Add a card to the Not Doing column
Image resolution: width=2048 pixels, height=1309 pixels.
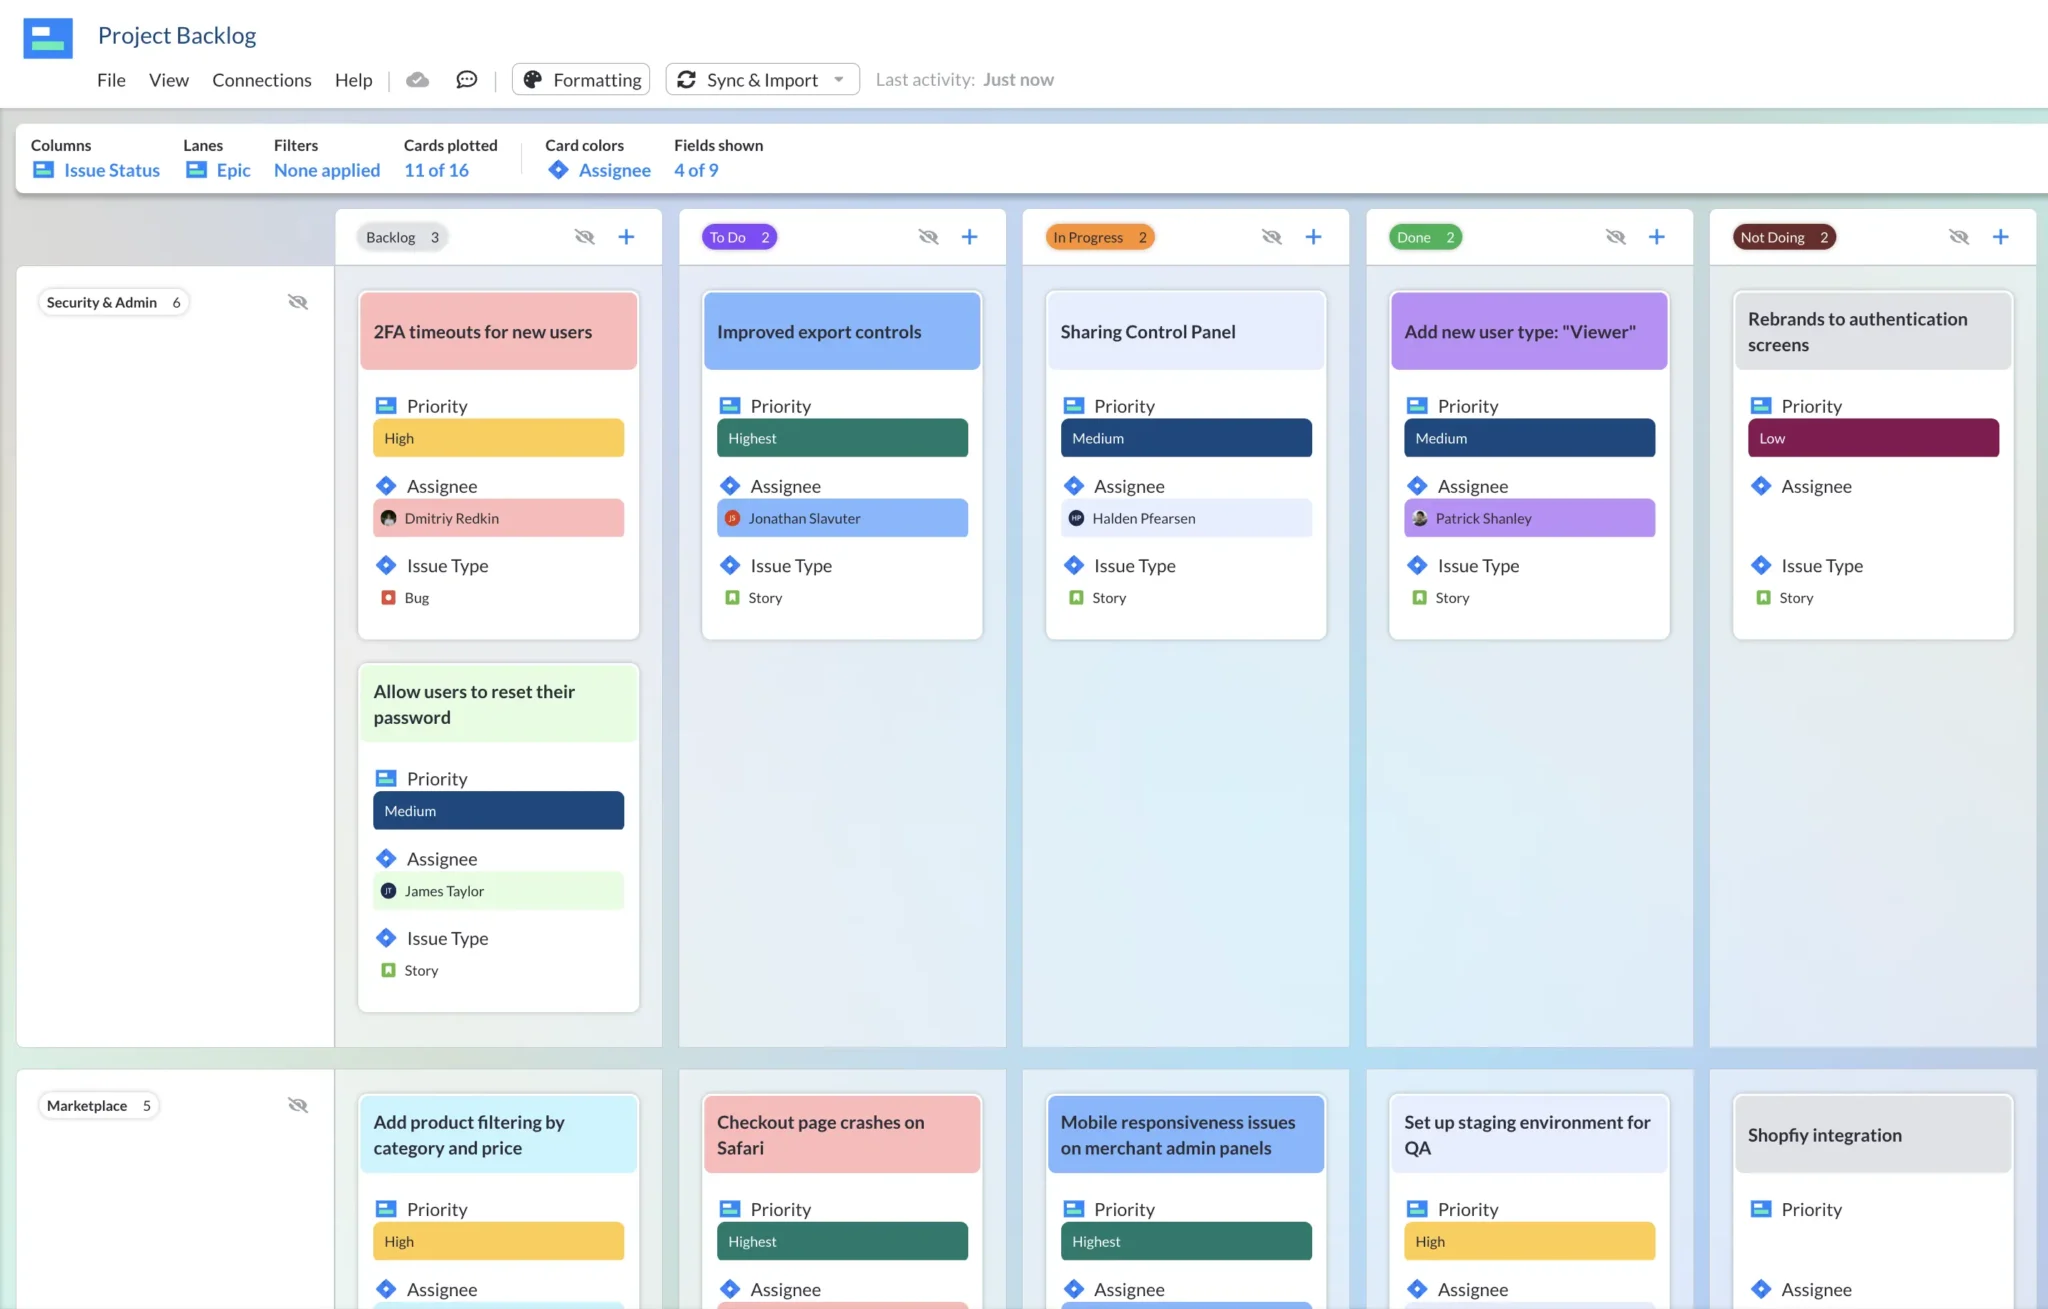(x=2000, y=237)
